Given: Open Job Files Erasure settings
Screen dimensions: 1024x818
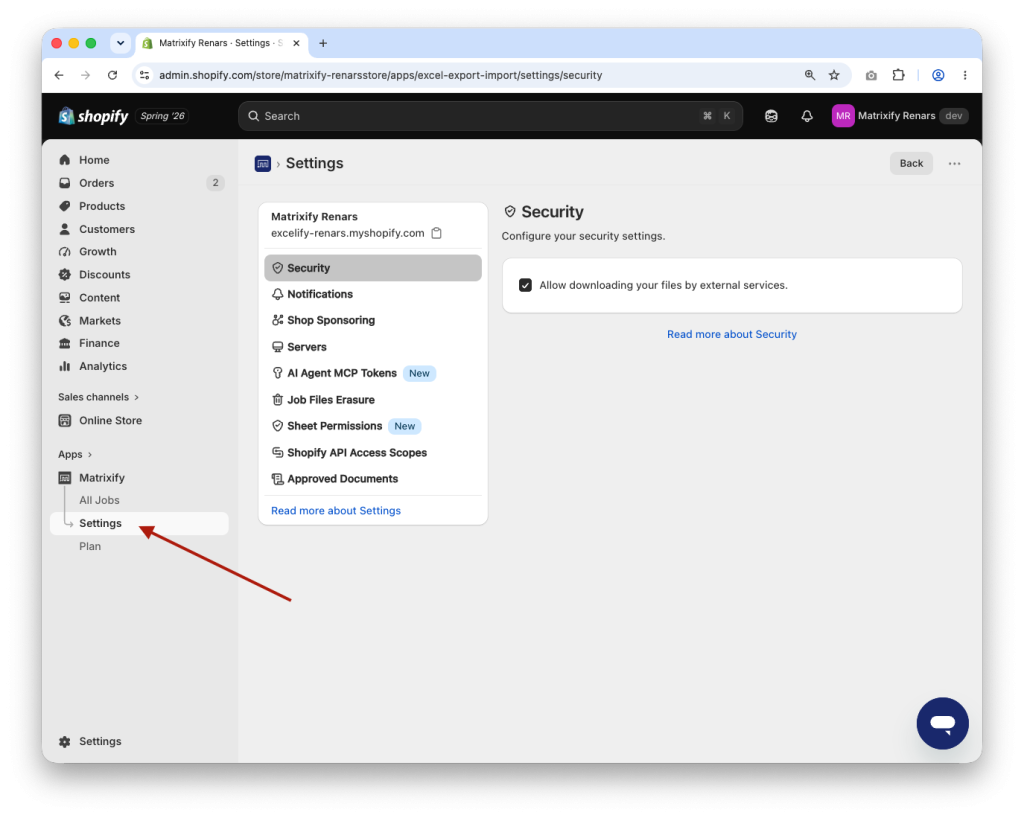Looking at the screenshot, I should click(373, 400).
